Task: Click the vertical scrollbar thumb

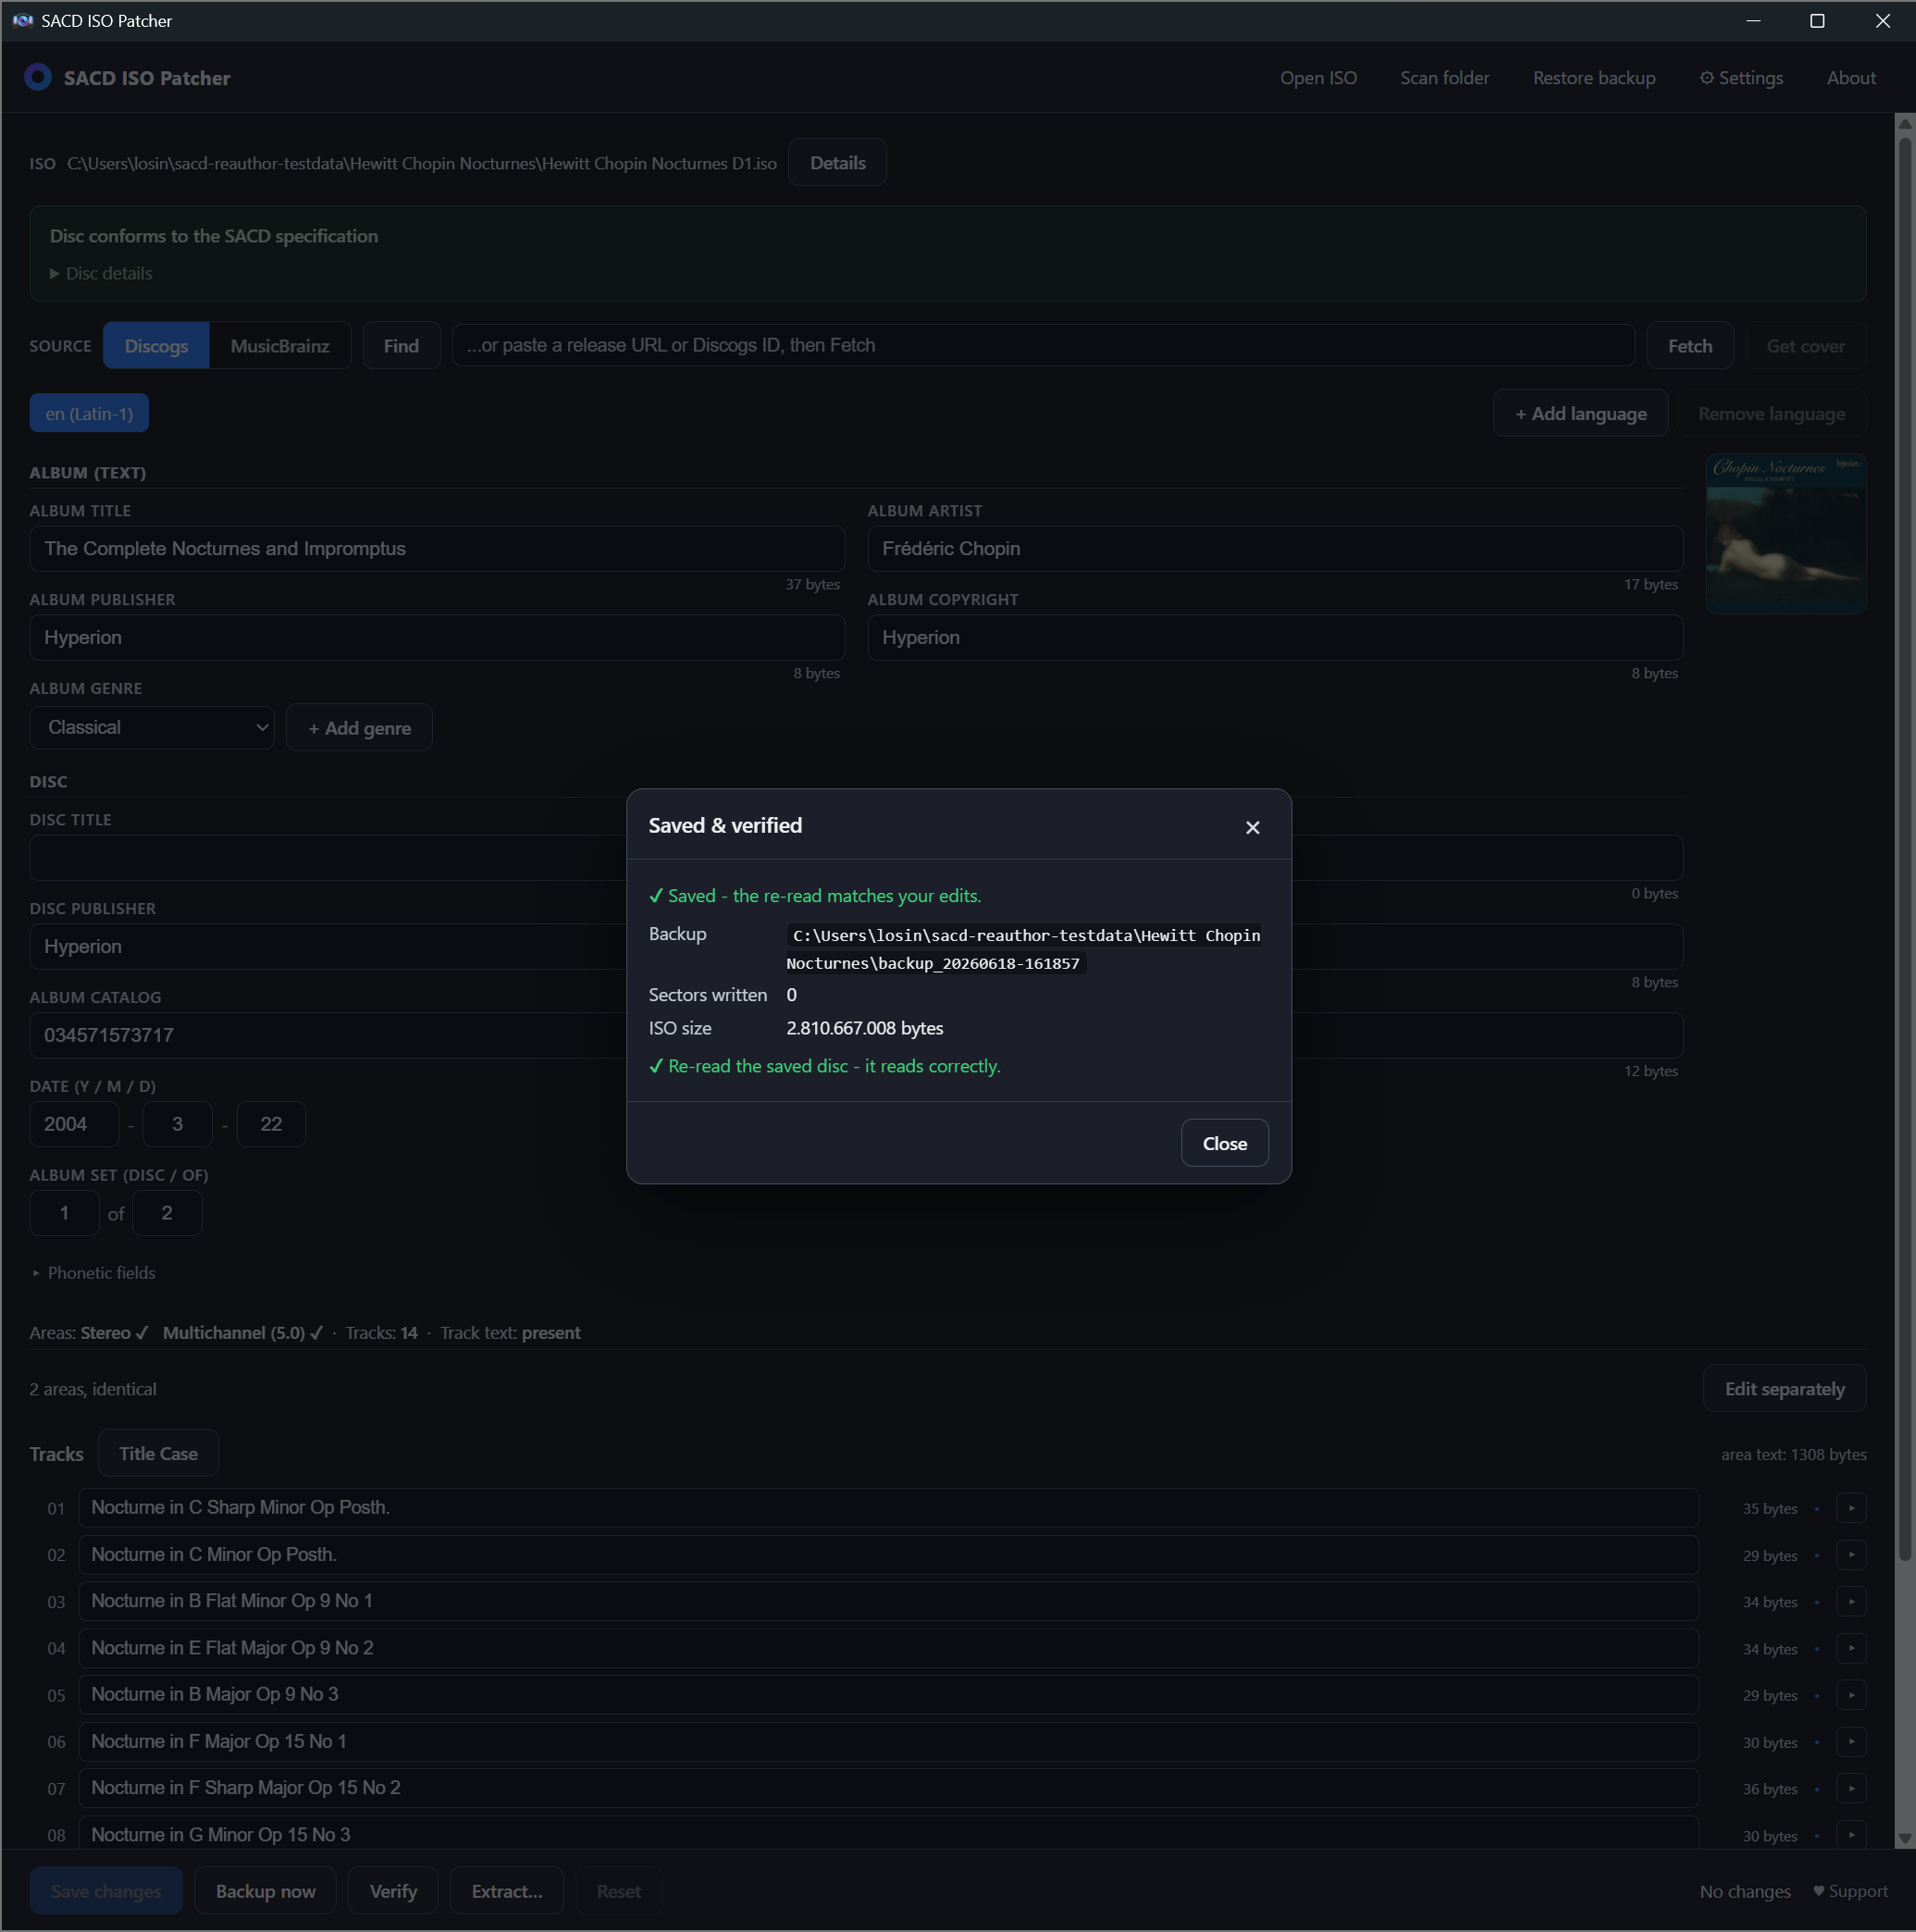Action: coord(1905,850)
